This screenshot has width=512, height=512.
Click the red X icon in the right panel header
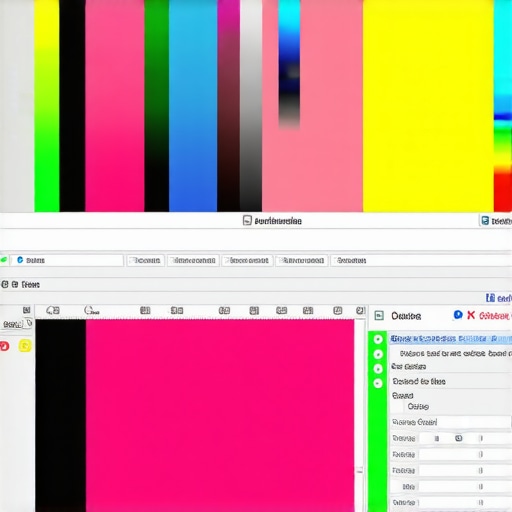[x=471, y=315]
